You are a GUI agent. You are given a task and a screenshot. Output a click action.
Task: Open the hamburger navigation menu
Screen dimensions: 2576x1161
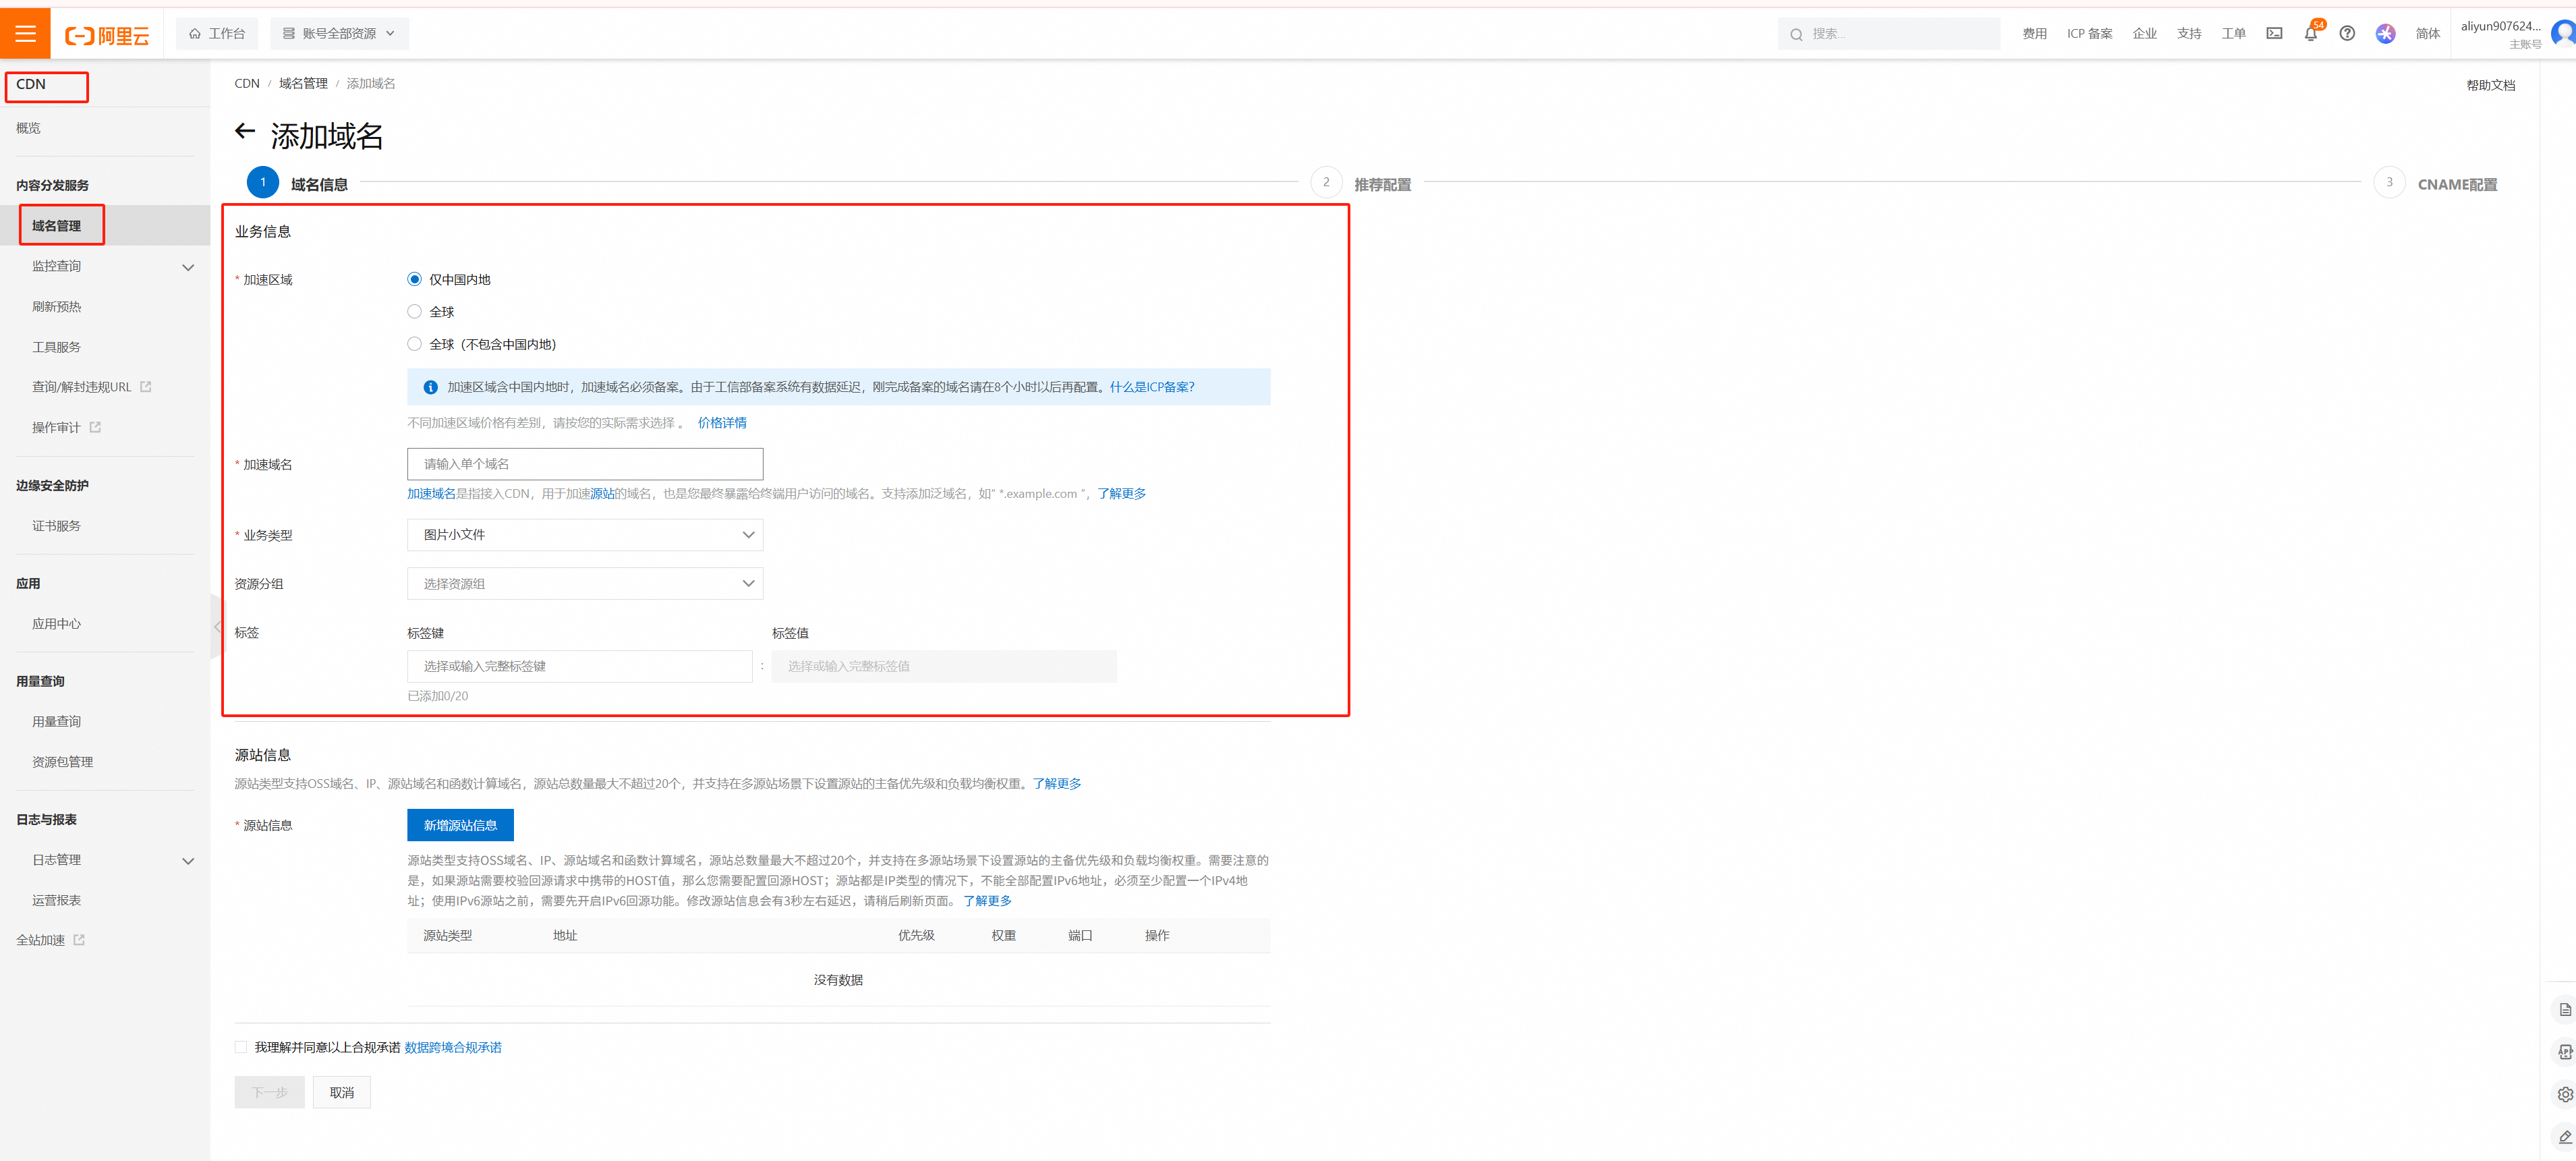tap(25, 33)
